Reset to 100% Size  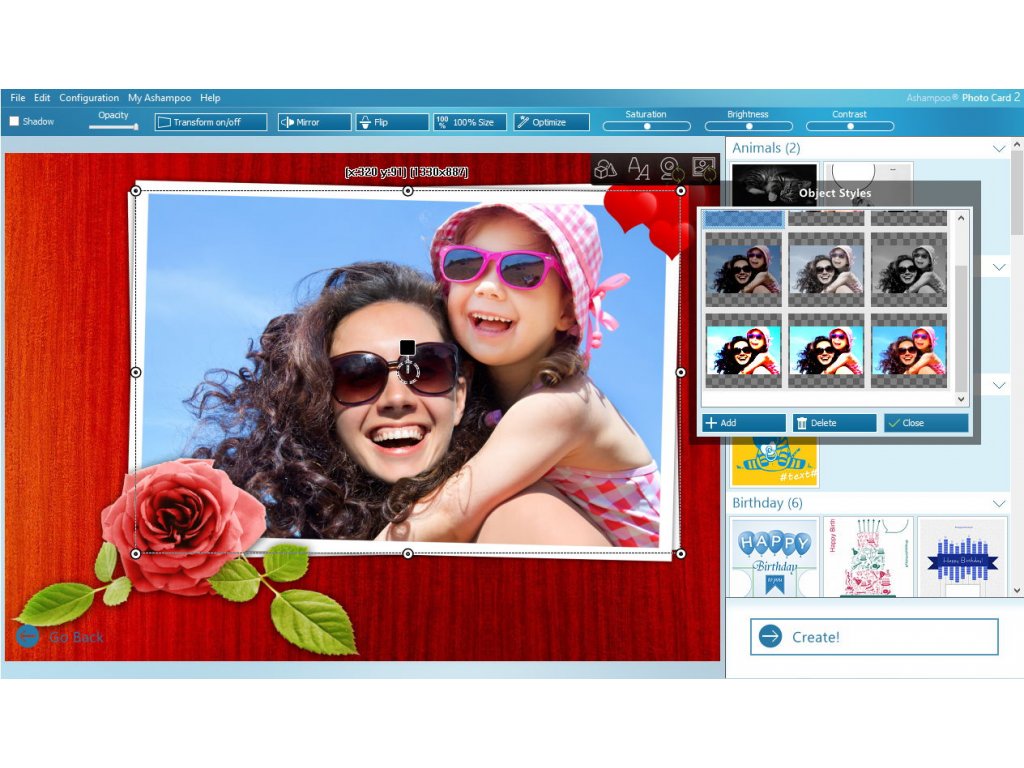point(470,122)
